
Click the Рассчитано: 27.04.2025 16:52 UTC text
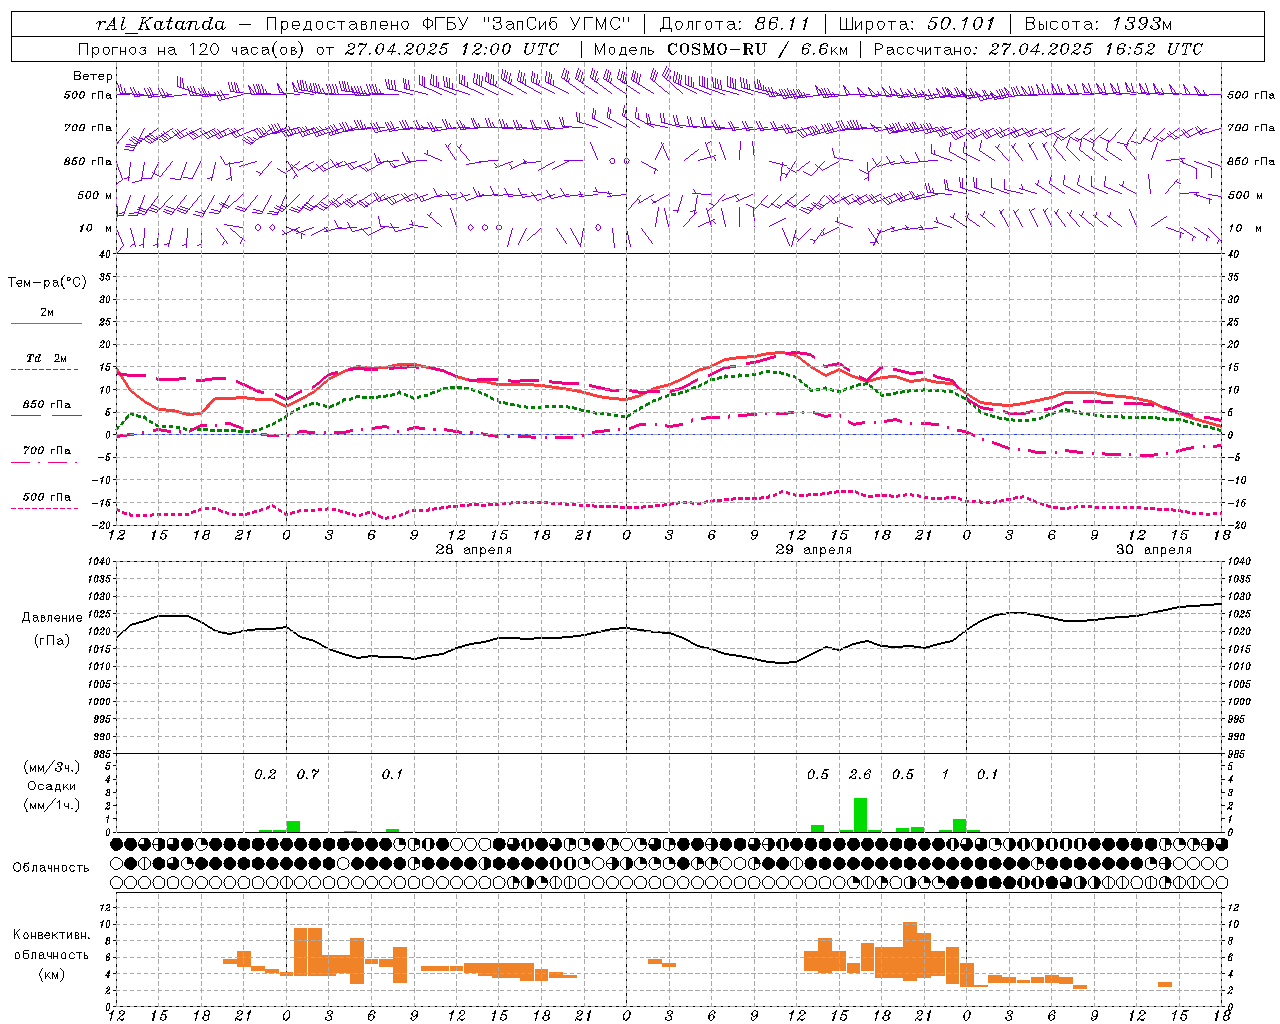coord(1038,49)
